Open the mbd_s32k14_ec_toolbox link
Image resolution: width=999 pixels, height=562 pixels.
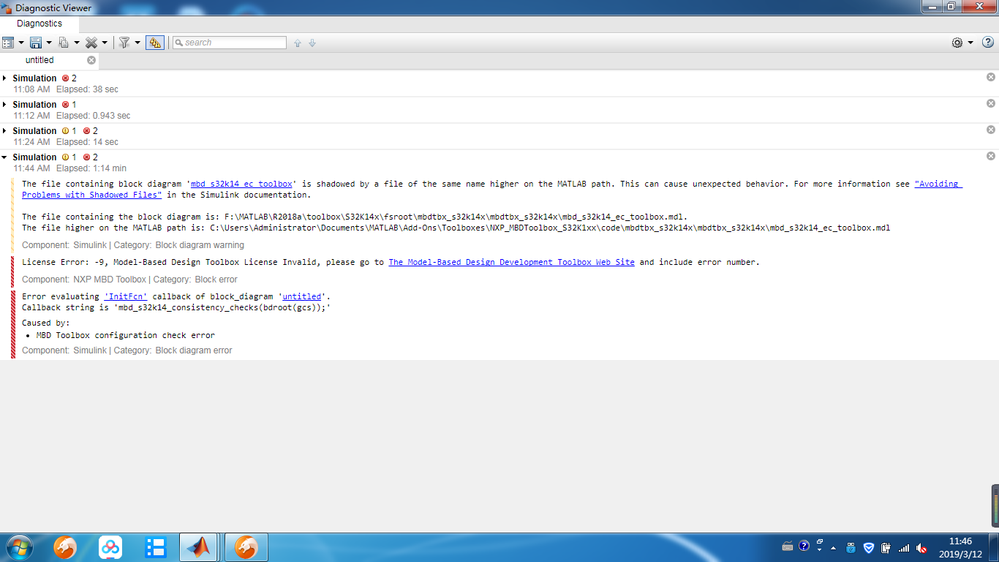point(241,184)
